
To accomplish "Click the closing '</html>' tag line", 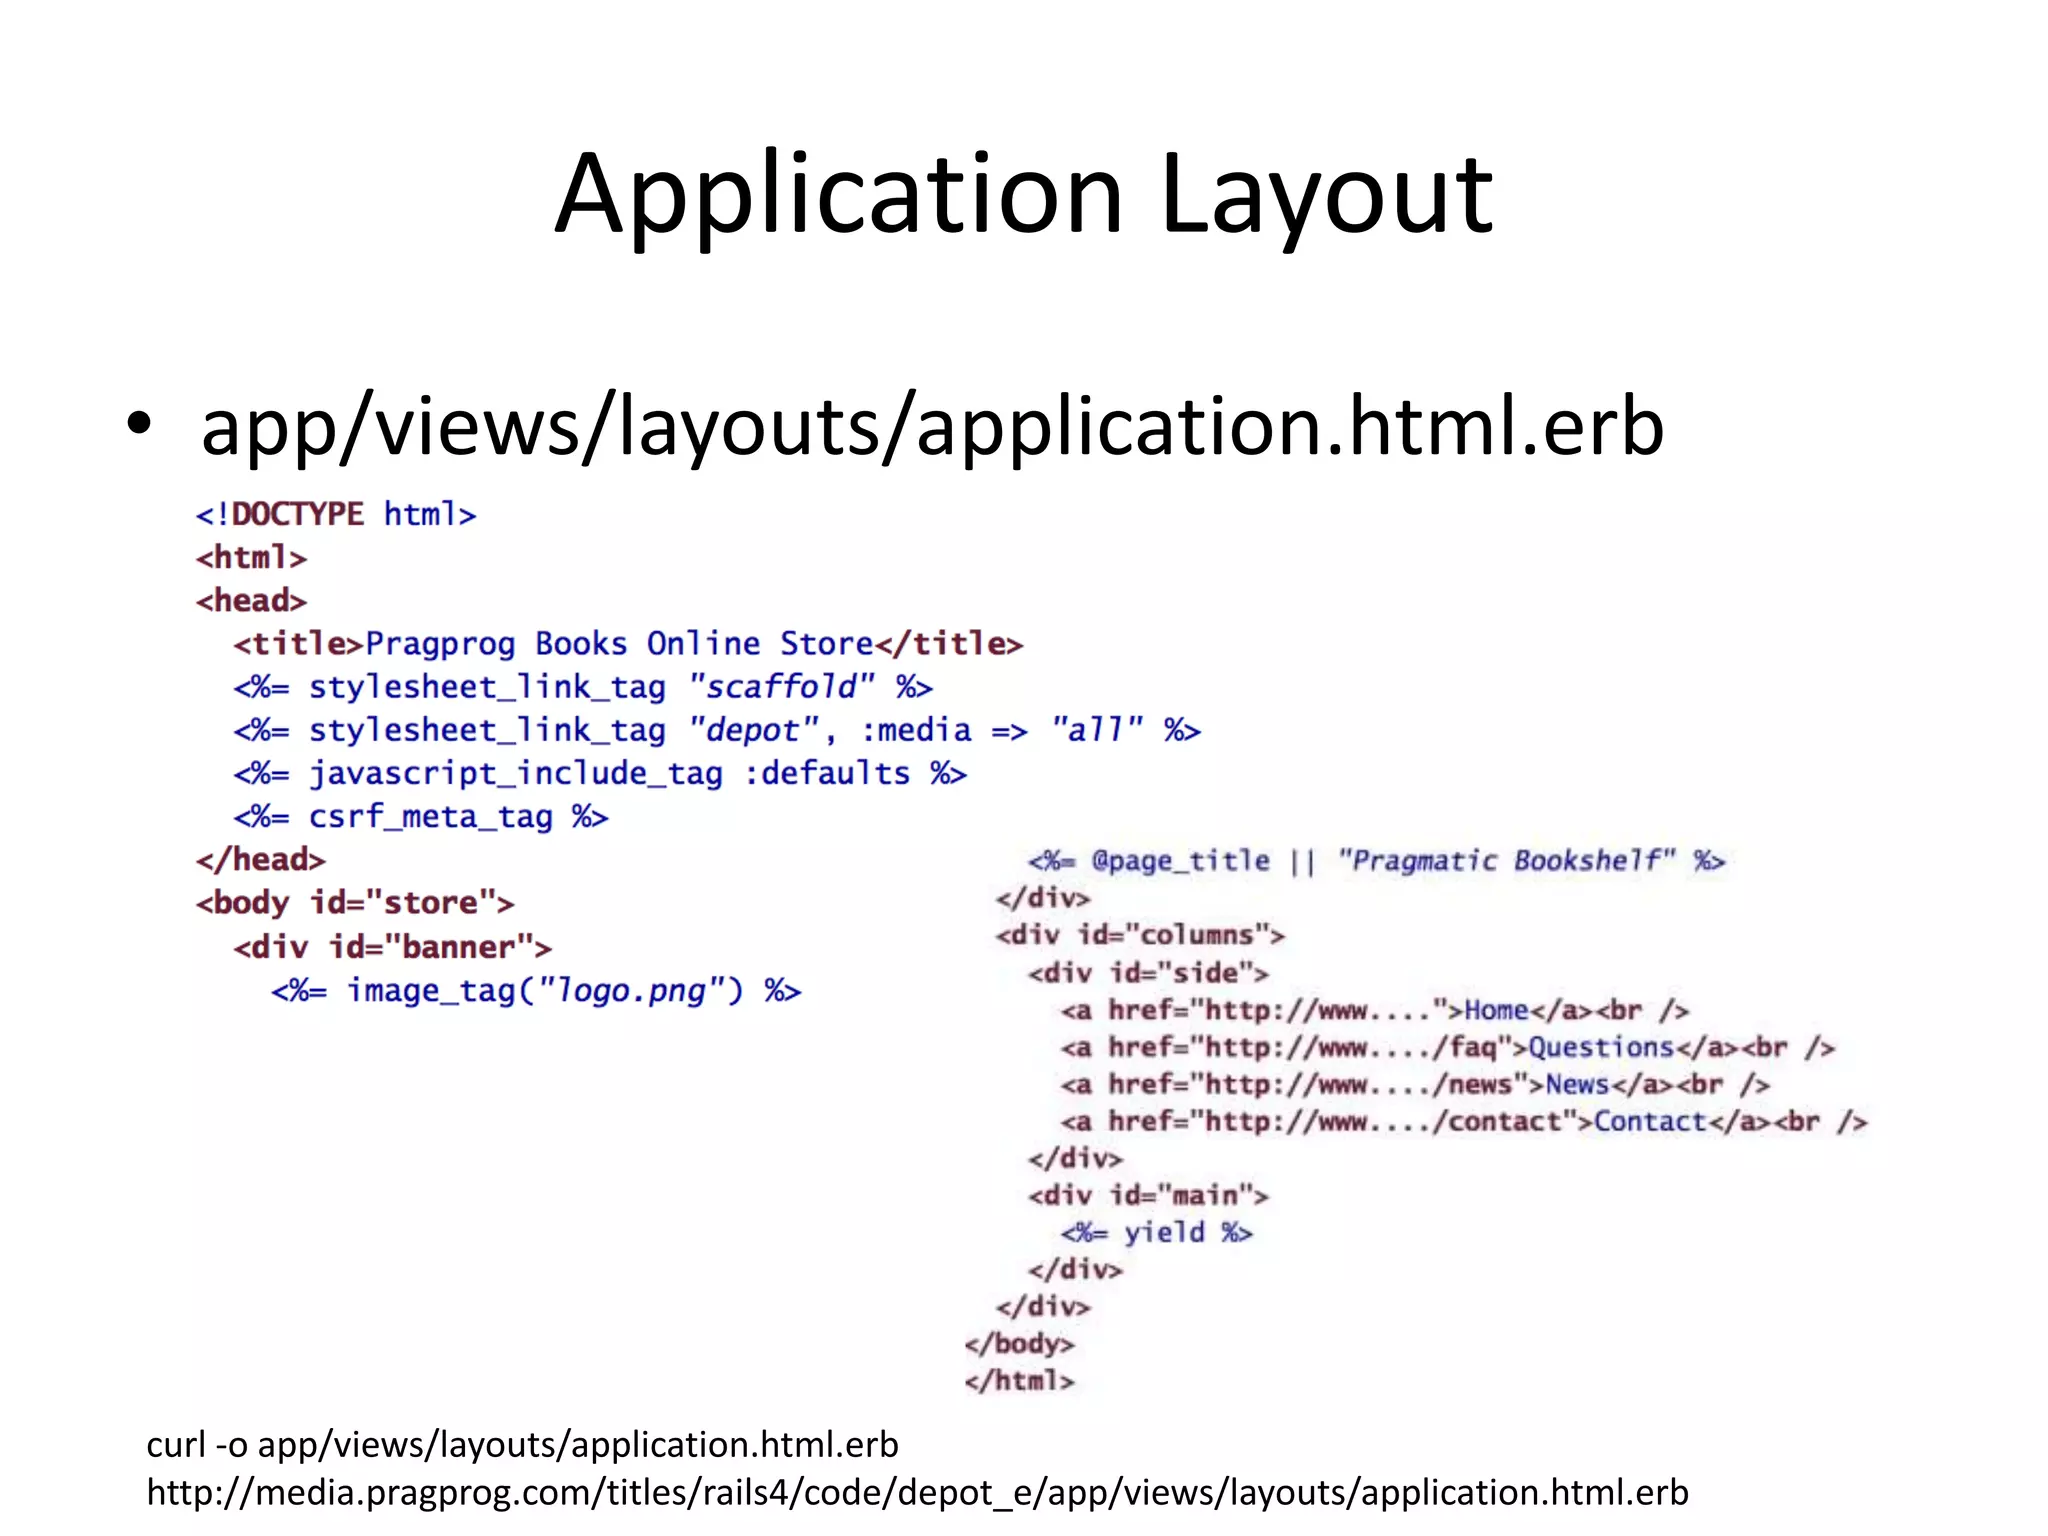I will (1019, 1380).
